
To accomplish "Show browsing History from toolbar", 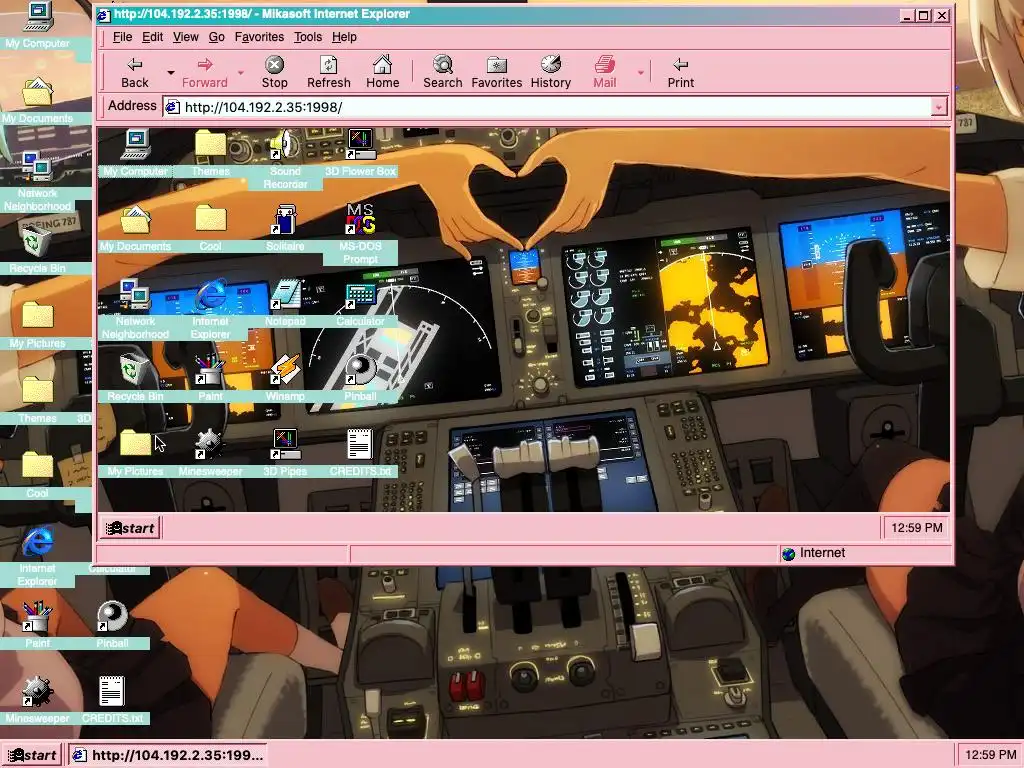I will pos(551,72).
